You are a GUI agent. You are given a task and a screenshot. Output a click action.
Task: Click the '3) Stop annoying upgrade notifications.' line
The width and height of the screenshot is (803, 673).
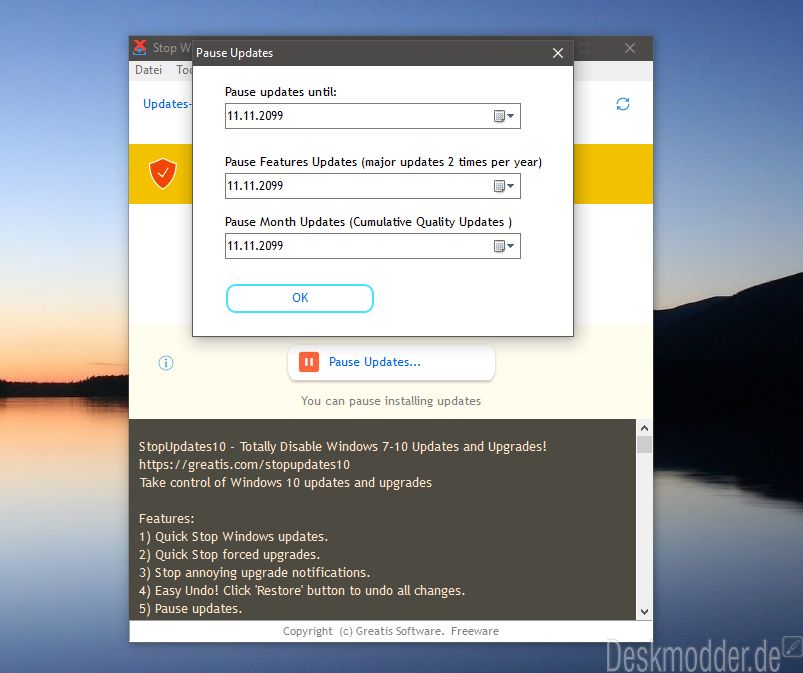255,572
